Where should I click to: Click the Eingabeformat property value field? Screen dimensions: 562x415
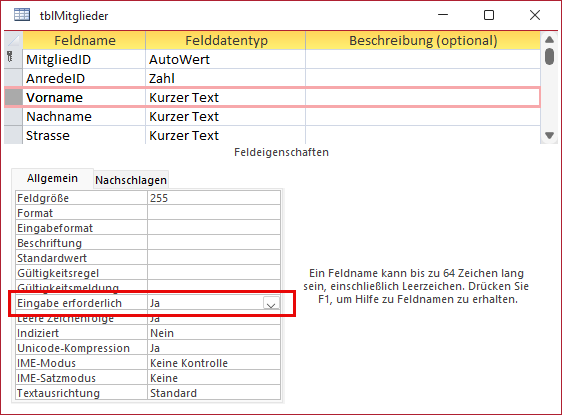pos(214,228)
